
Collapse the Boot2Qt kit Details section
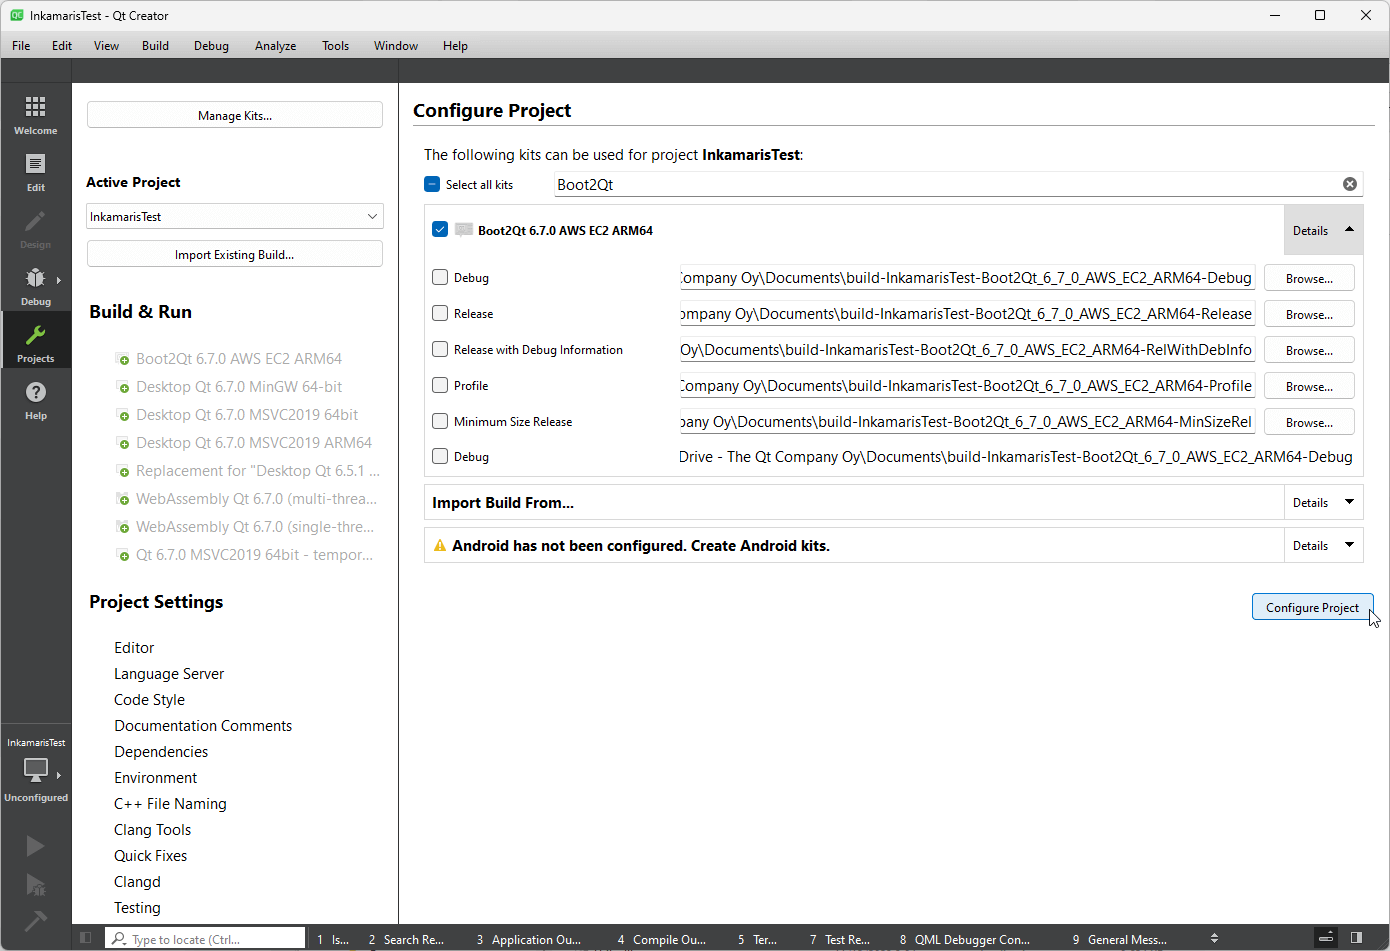(x=1322, y=230)
